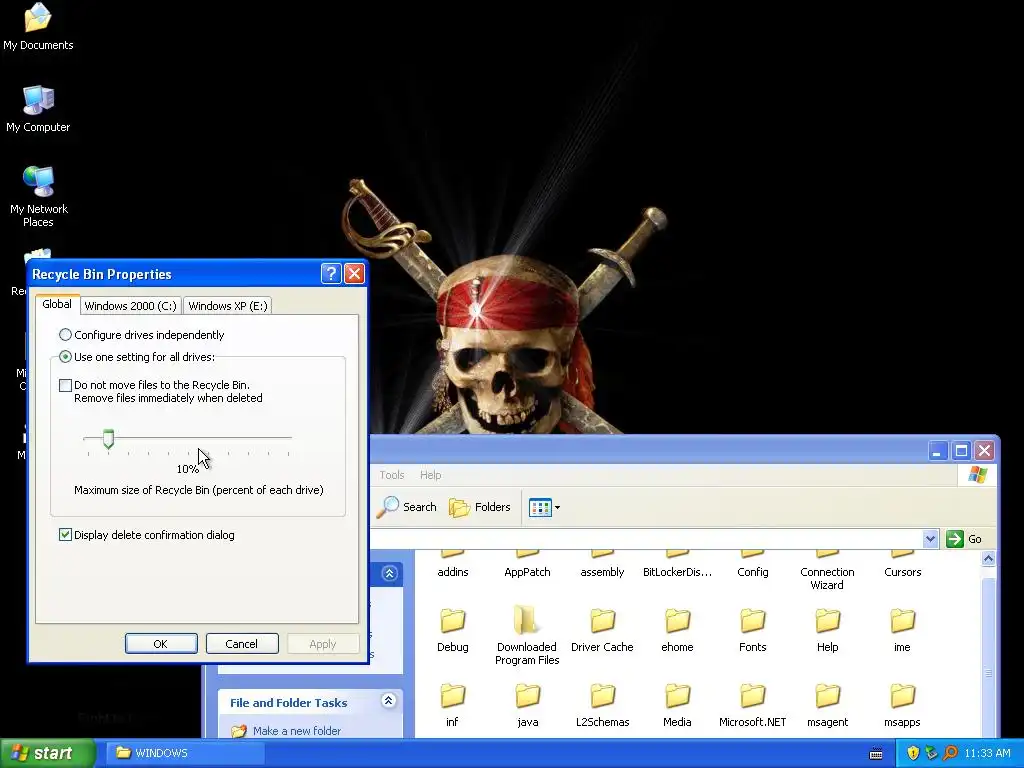Image resolution: width=1024 pixels, height=768 pixels.
Task: Select the assembly folder
Action: pos(602,565)
